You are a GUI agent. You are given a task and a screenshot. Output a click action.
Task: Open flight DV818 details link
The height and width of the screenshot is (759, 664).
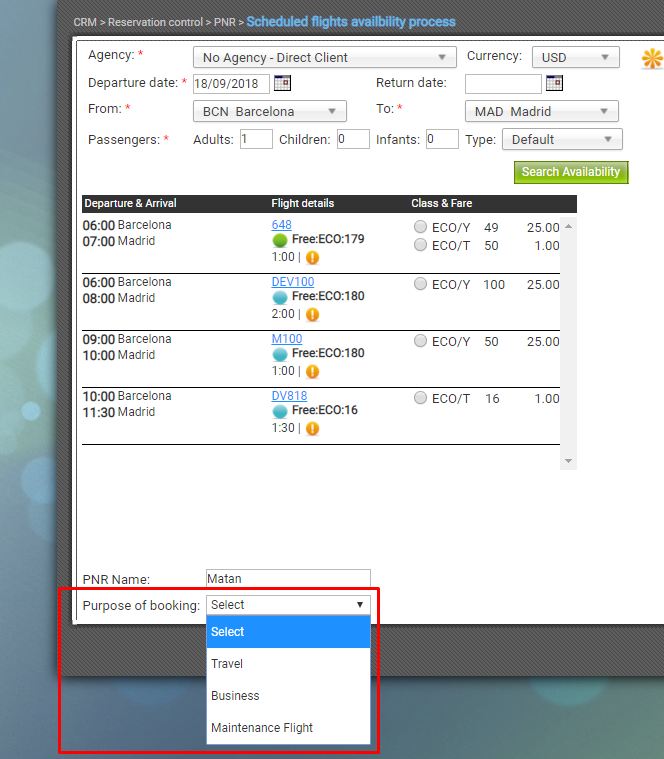click(289, 396)
